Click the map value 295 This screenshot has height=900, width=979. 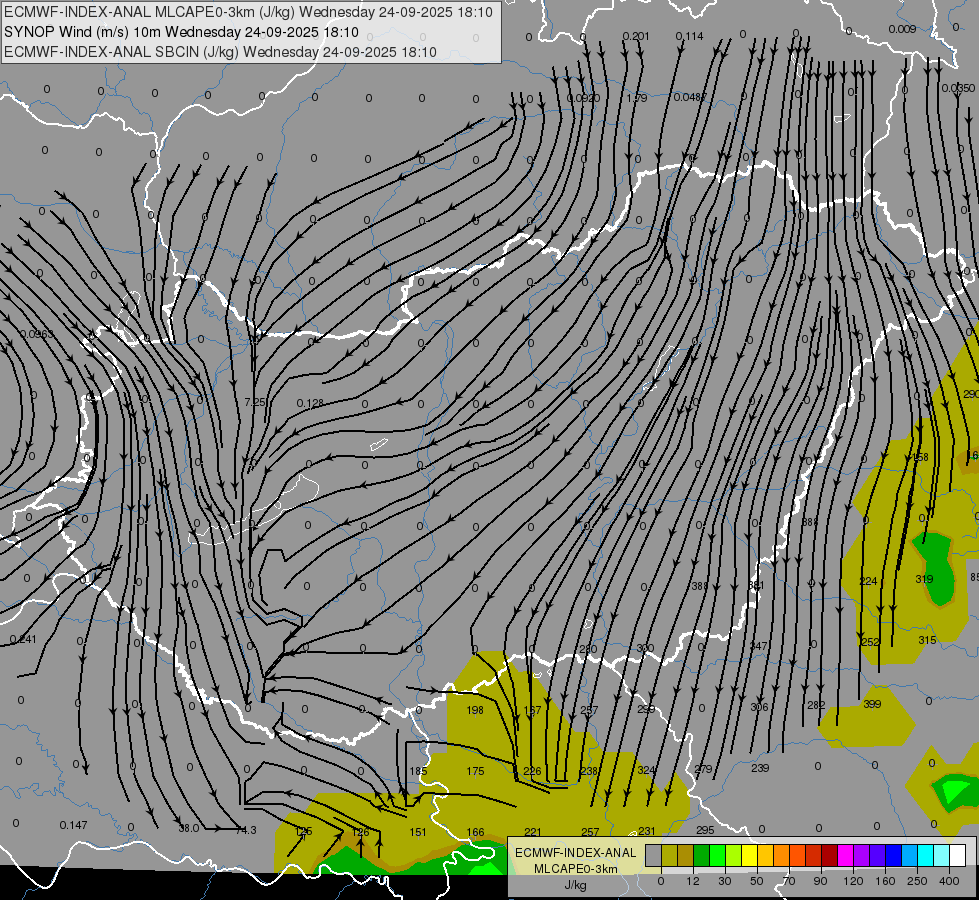[705, 830]
